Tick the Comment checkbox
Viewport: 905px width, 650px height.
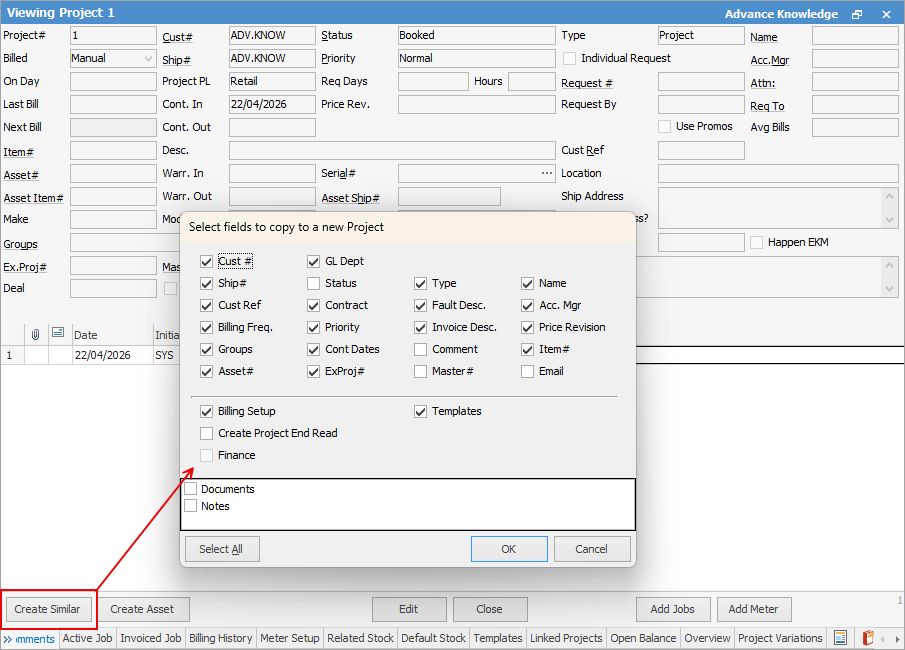pyautogui.click(x=421, y=349)
